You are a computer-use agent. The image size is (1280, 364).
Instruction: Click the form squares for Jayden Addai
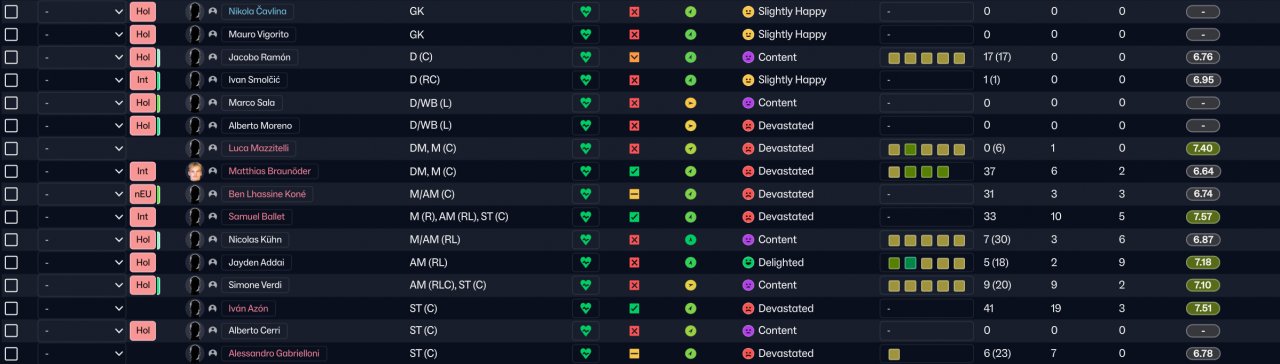[926, 263]
